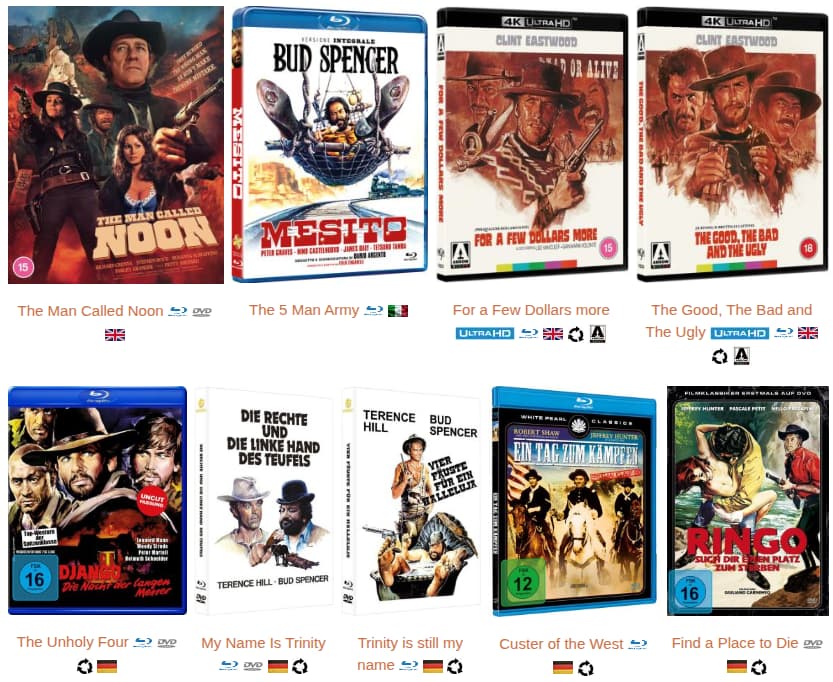Screen dimensions: 833x682
Task: Click the Blu-ray icon beside The Man Called Noon
Action: [x=177, y=311]
